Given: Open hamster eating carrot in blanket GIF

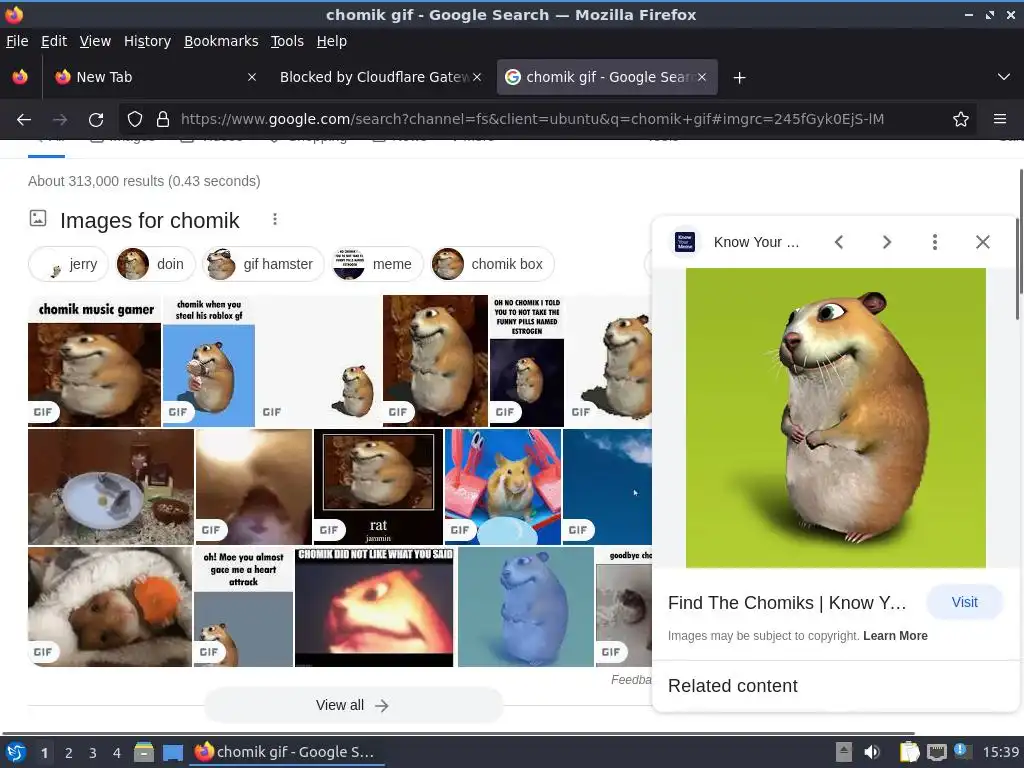Looking at the screenshot, I should click(x=110, y=607).
